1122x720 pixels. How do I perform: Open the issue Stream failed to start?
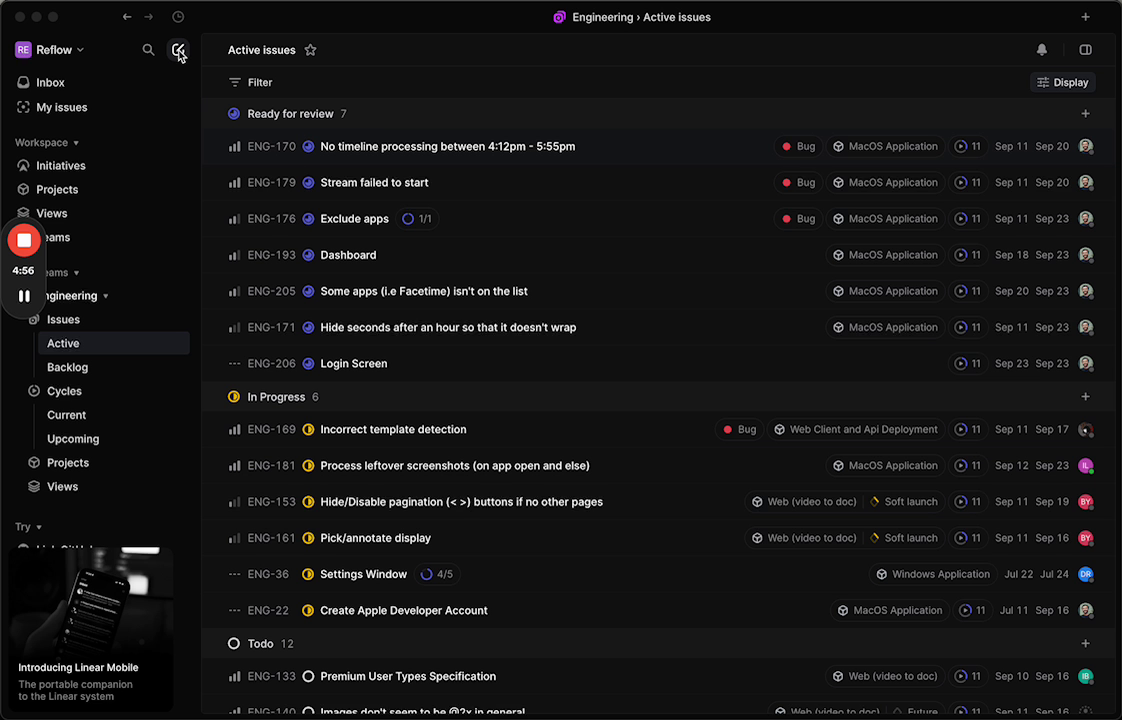pos(374,183)
